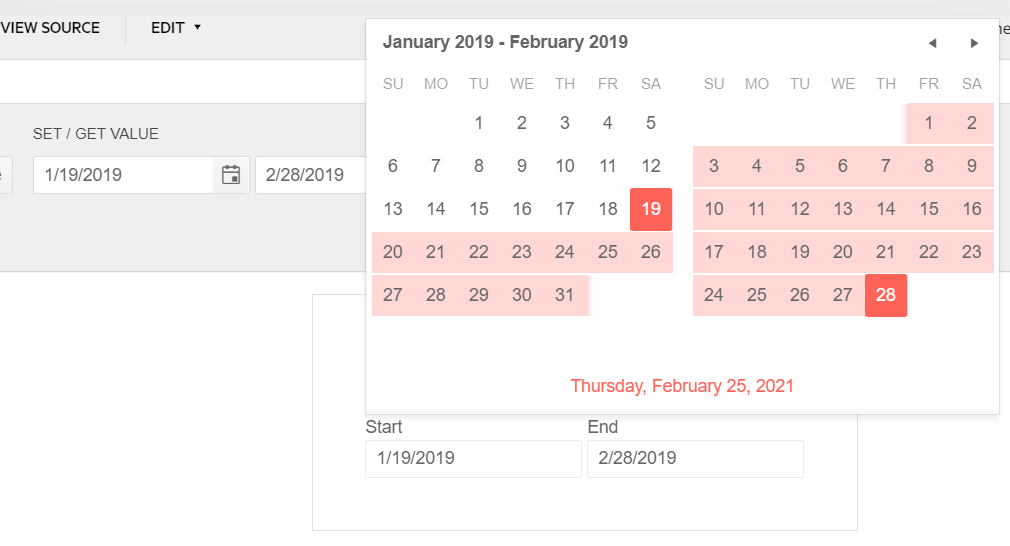Select January 31 in the calendar
The width and height of the screenshot is (1010, 546).
tap(565, 295)
